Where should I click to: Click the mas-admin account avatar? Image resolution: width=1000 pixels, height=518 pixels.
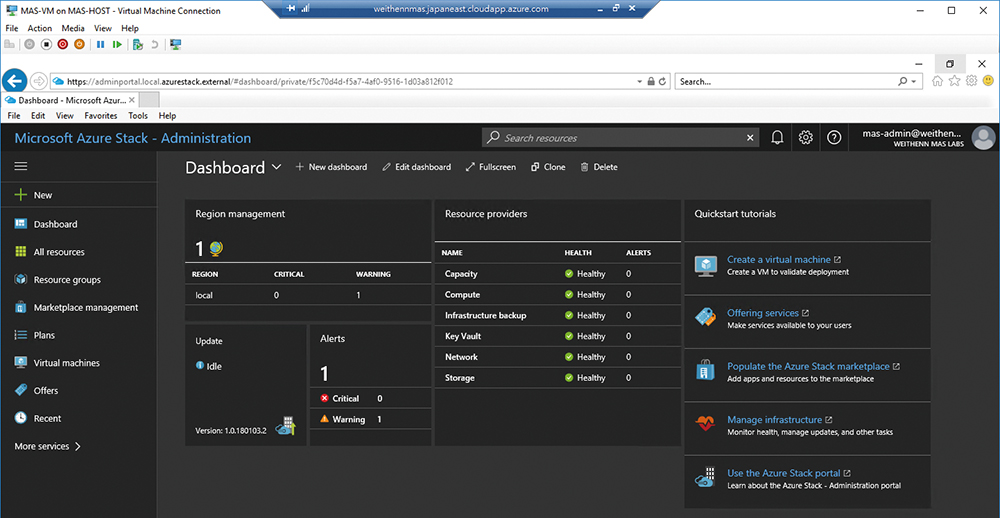[x=983, y=138]
